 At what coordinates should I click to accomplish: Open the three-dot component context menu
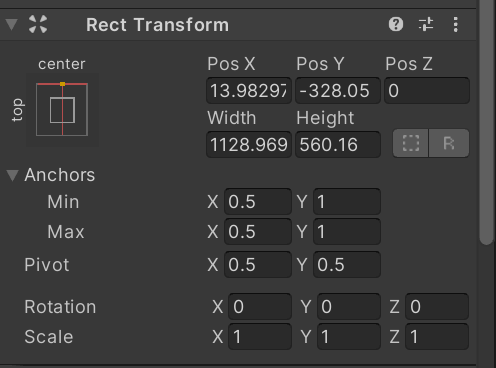click(455, 24)
